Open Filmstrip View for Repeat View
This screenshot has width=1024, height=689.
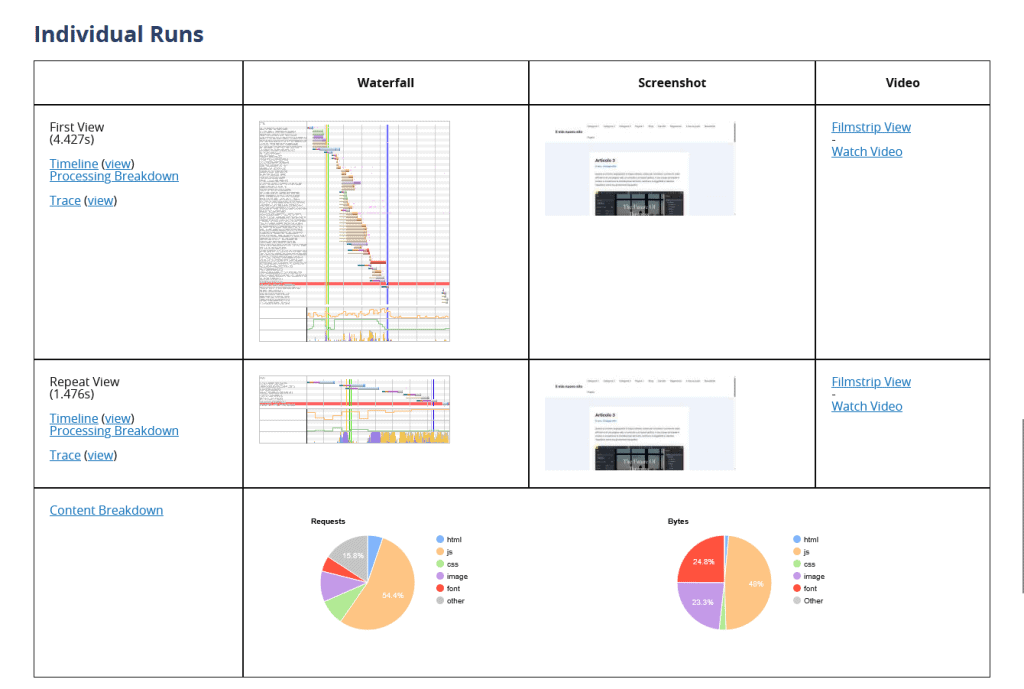click(871, 382)
